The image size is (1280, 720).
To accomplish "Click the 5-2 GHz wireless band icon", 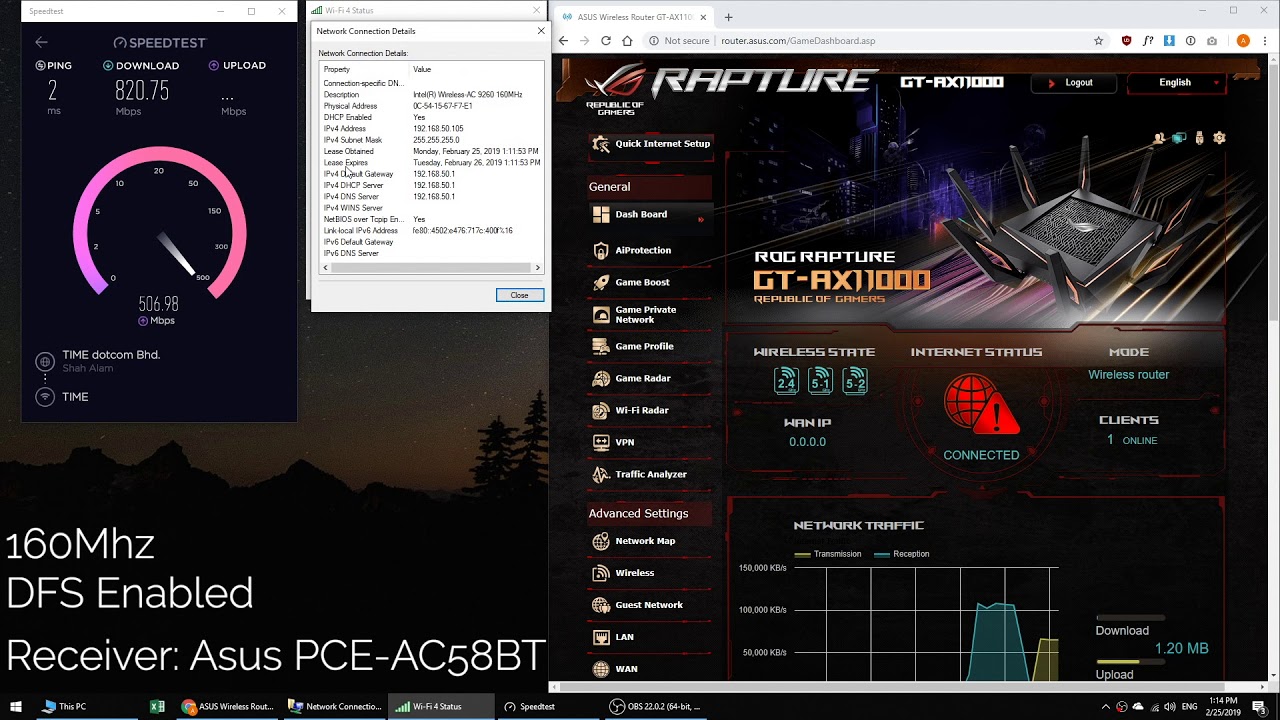I will 855,380.
